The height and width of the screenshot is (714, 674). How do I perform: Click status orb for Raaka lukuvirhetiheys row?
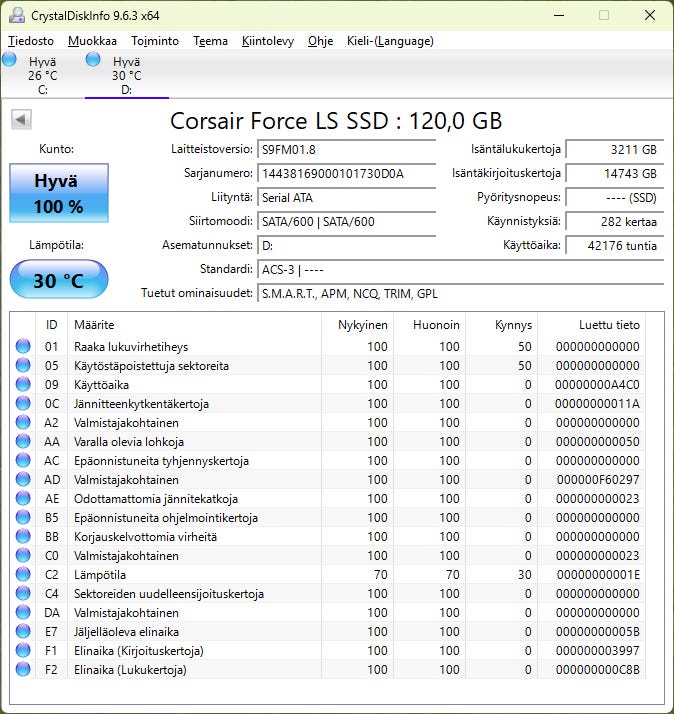[23, 347]
